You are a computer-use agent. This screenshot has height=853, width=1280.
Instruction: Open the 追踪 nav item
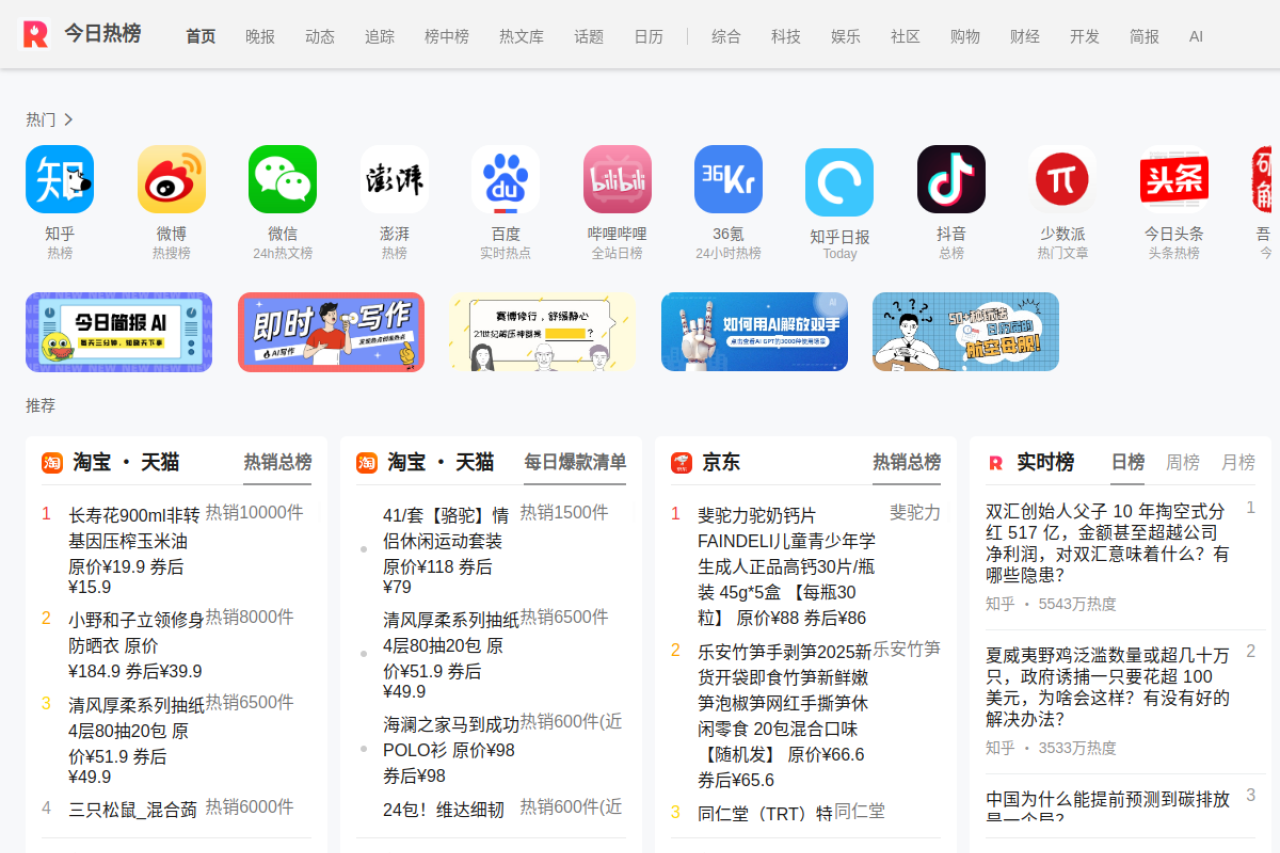click(x=380, y=37)
